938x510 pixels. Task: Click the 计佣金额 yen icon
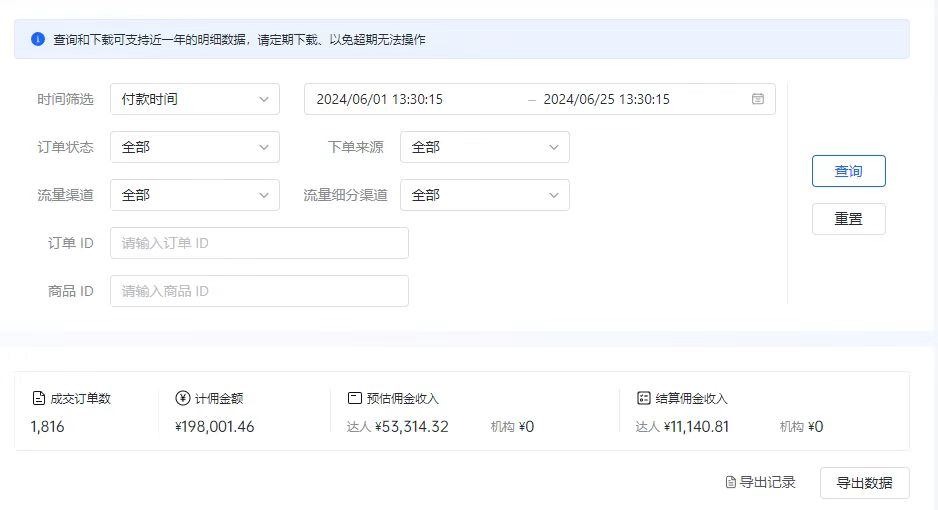point(182,398)
